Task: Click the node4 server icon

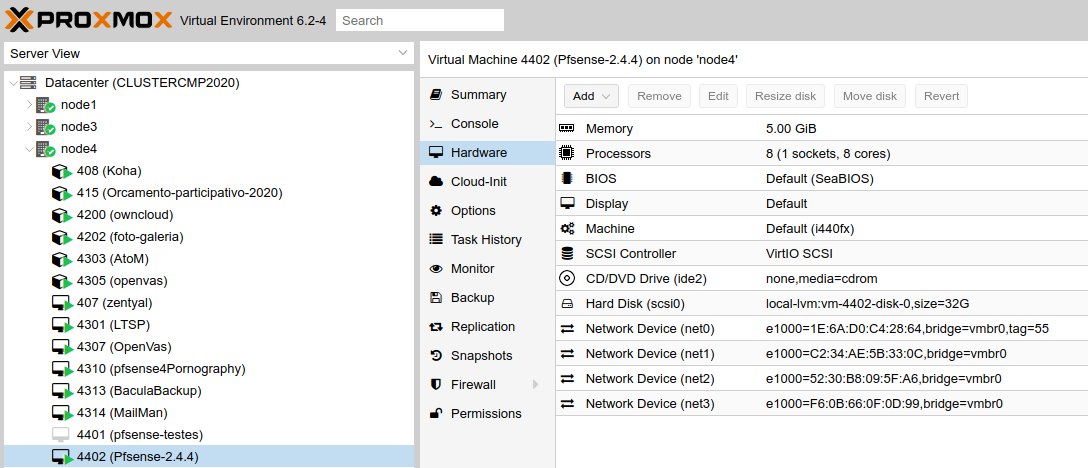Action: (x=46, y=149)
